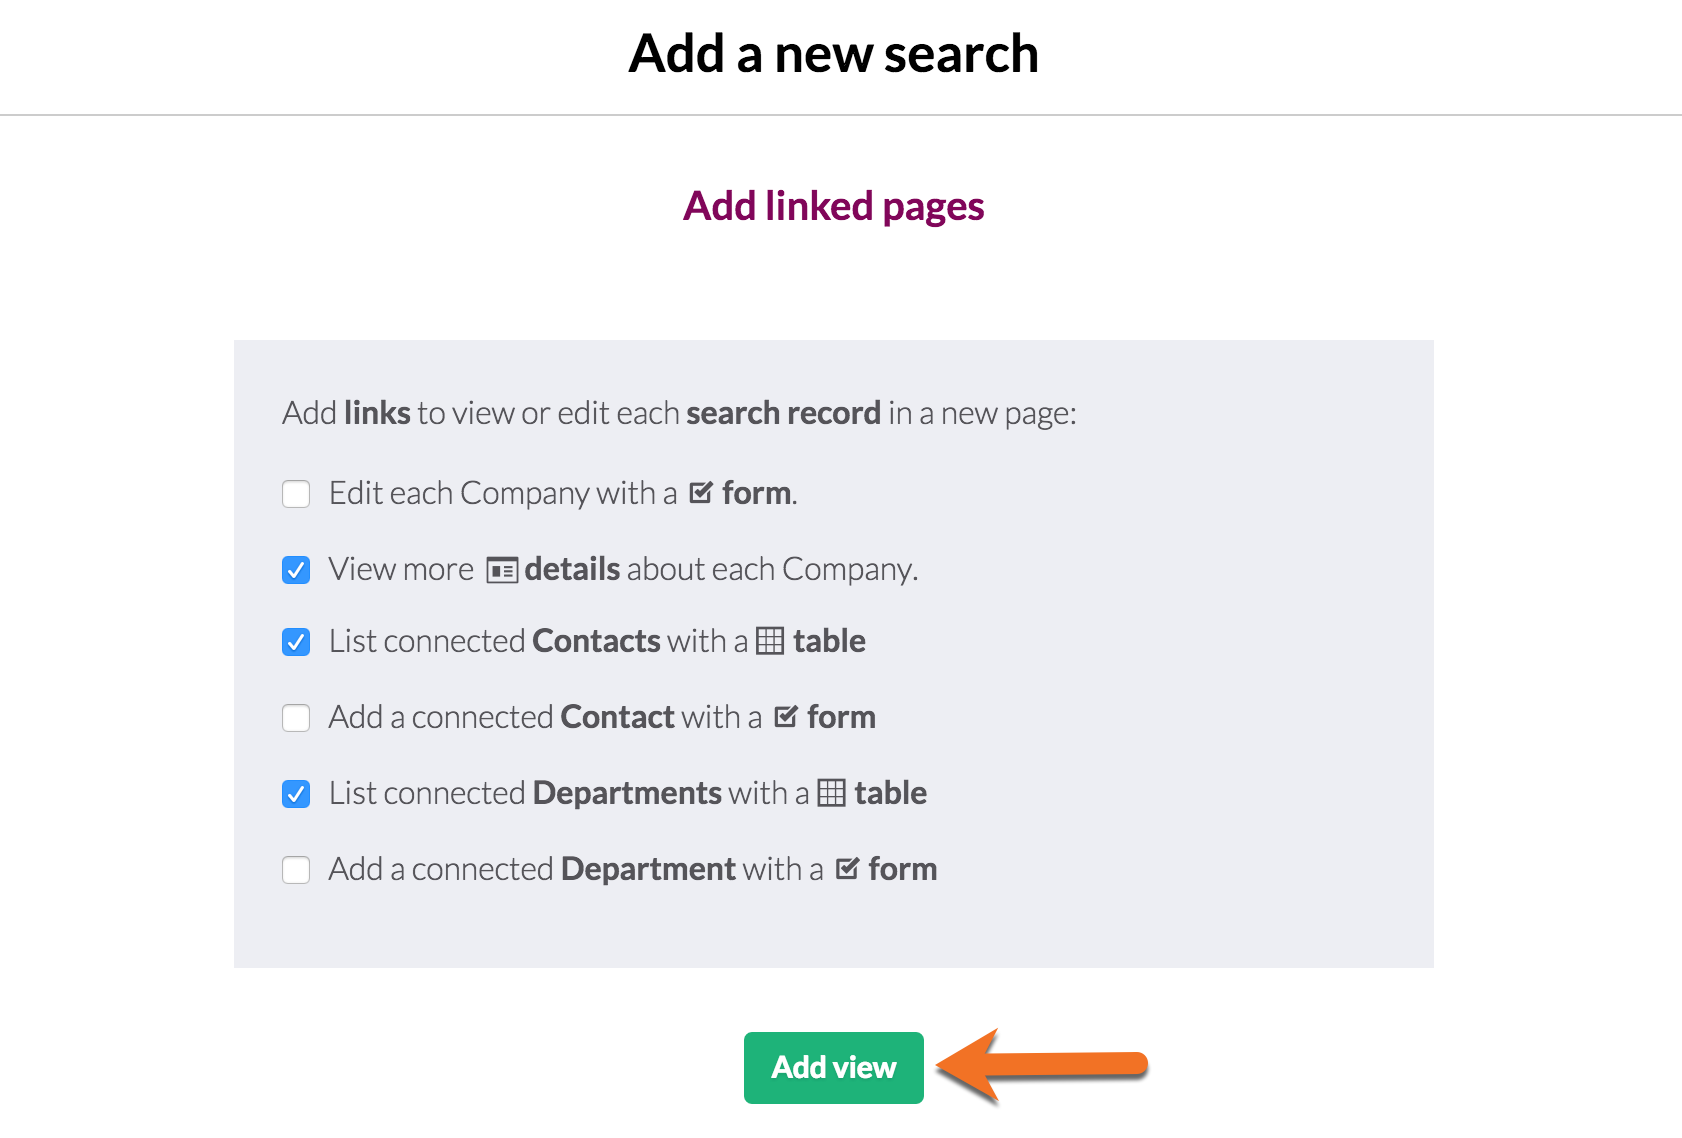Uncheck the List connected Departments checkbox
The image size is (1682, 1138).
coord(296,794)
